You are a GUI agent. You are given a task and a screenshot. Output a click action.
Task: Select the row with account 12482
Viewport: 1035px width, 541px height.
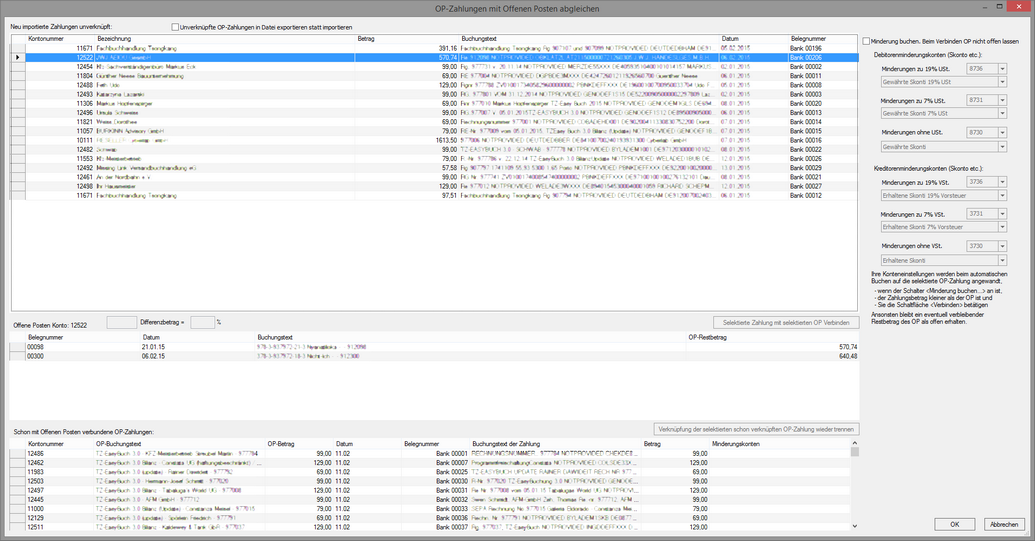coord(434,150)
